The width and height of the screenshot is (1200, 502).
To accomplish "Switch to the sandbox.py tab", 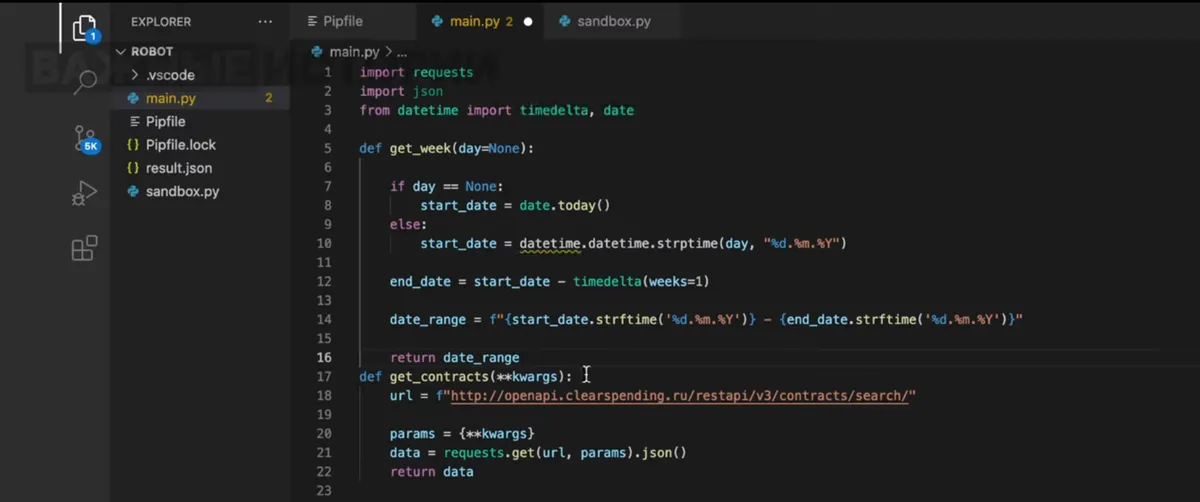I will (613, 21).
